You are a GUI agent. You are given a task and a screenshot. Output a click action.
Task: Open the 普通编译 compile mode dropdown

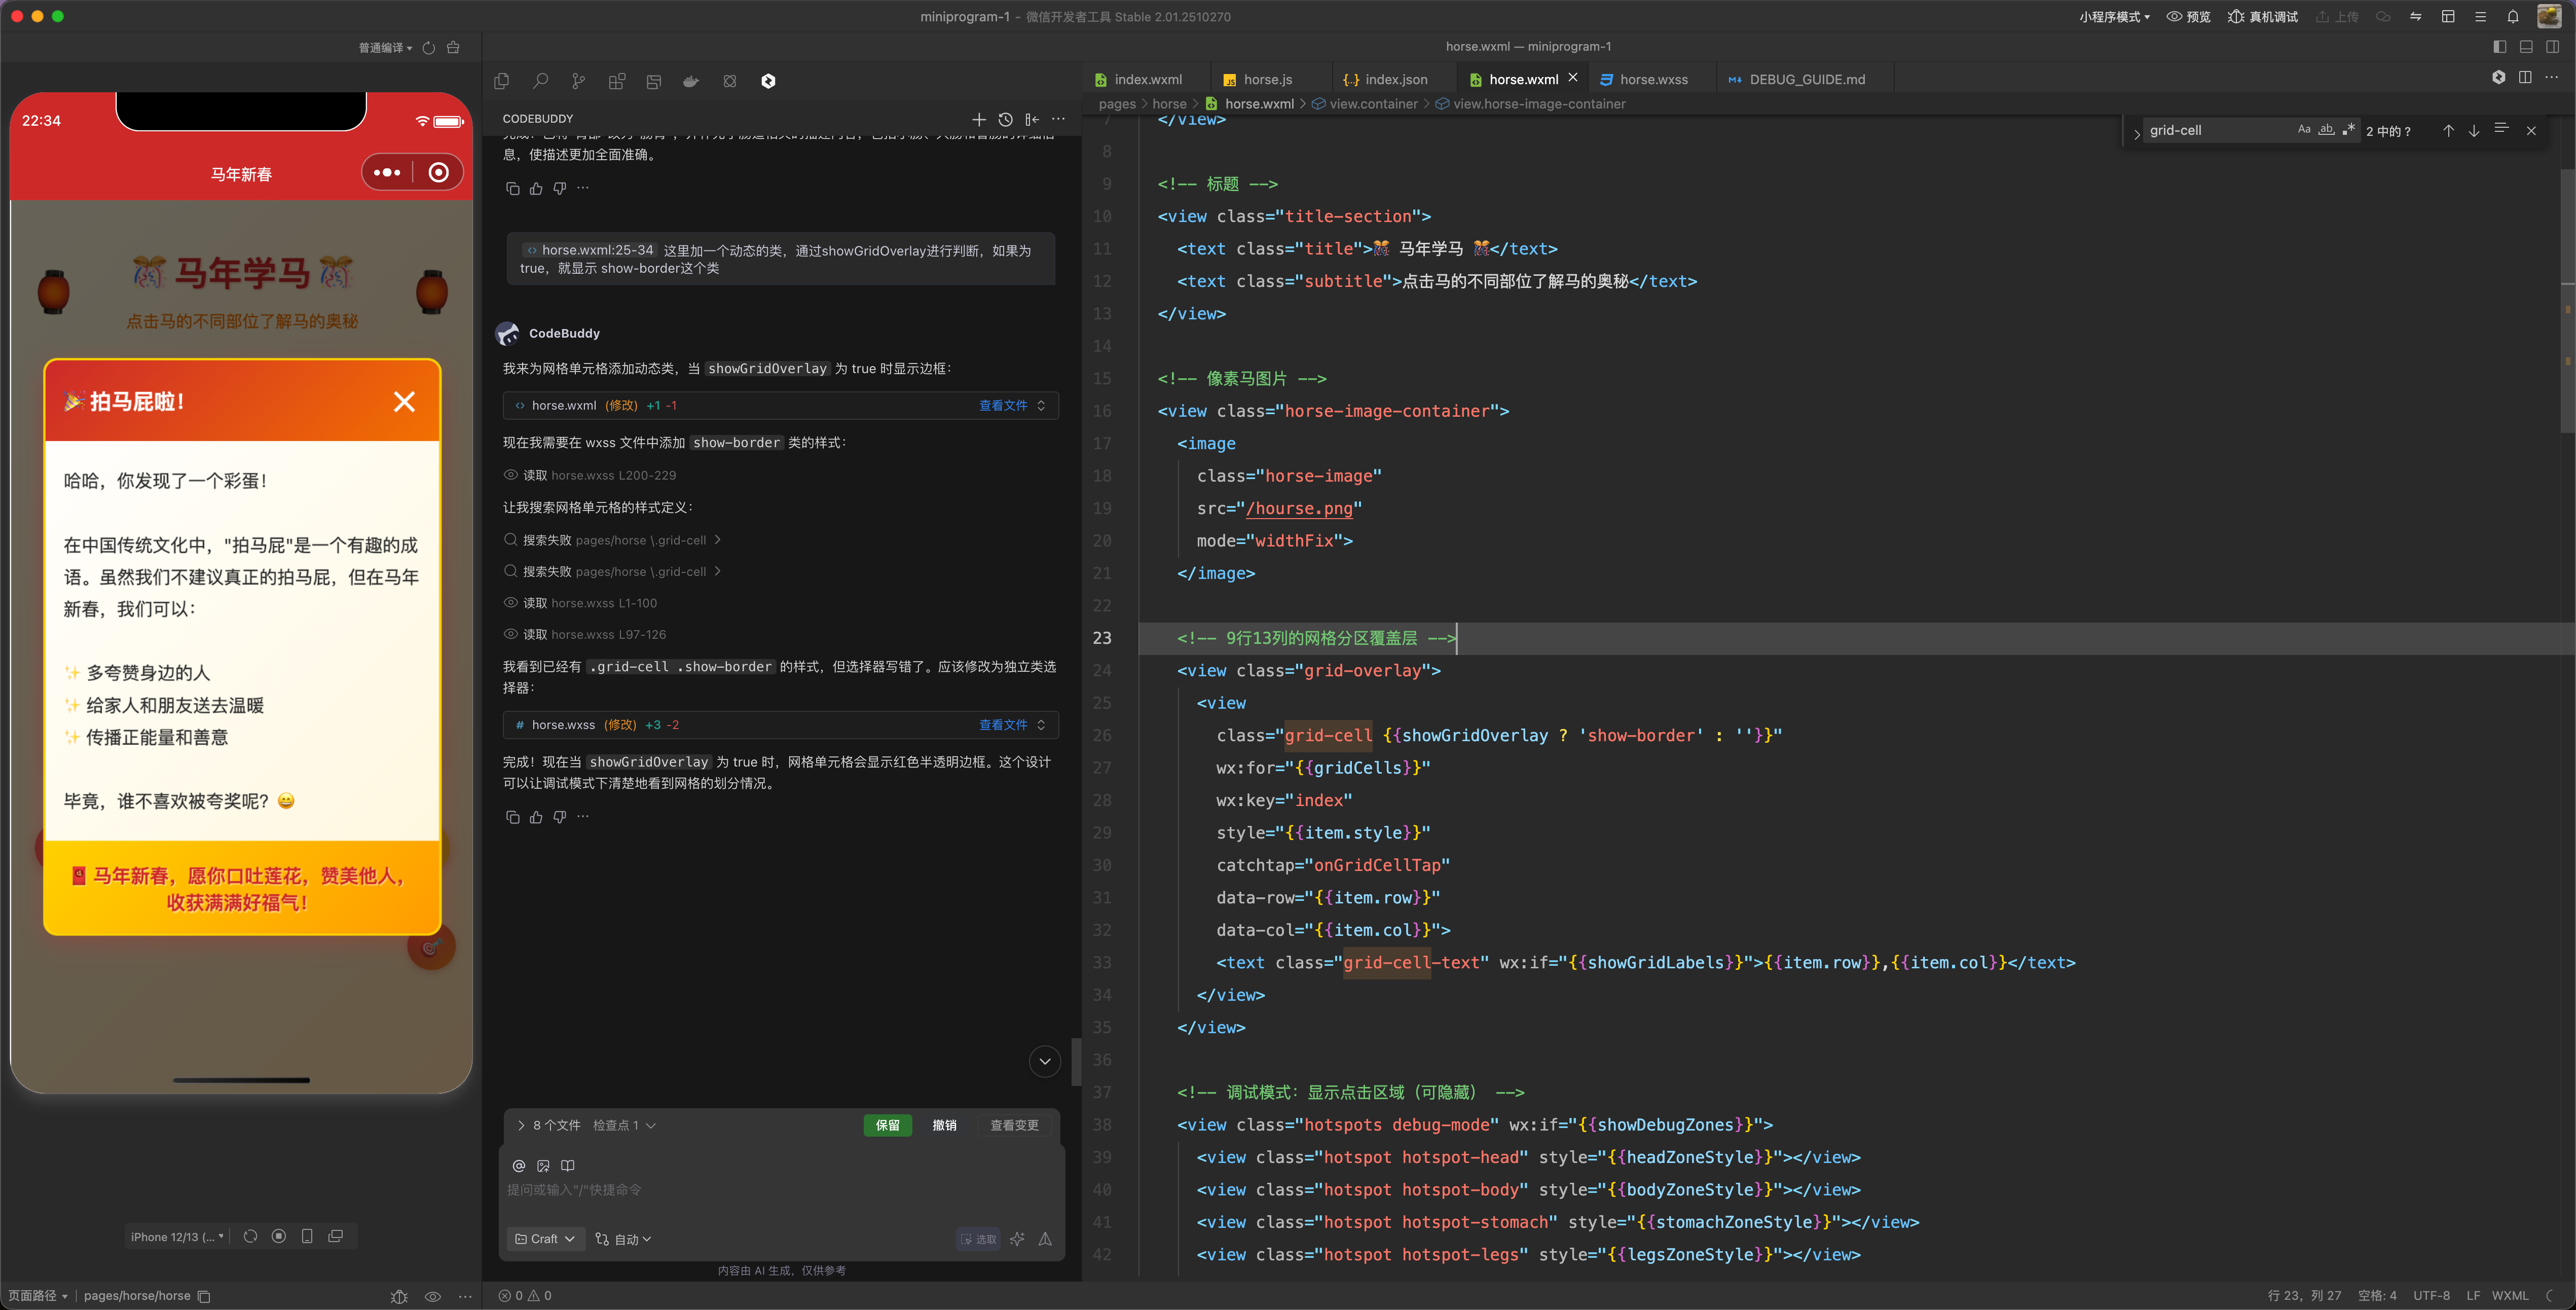[385, 47]
